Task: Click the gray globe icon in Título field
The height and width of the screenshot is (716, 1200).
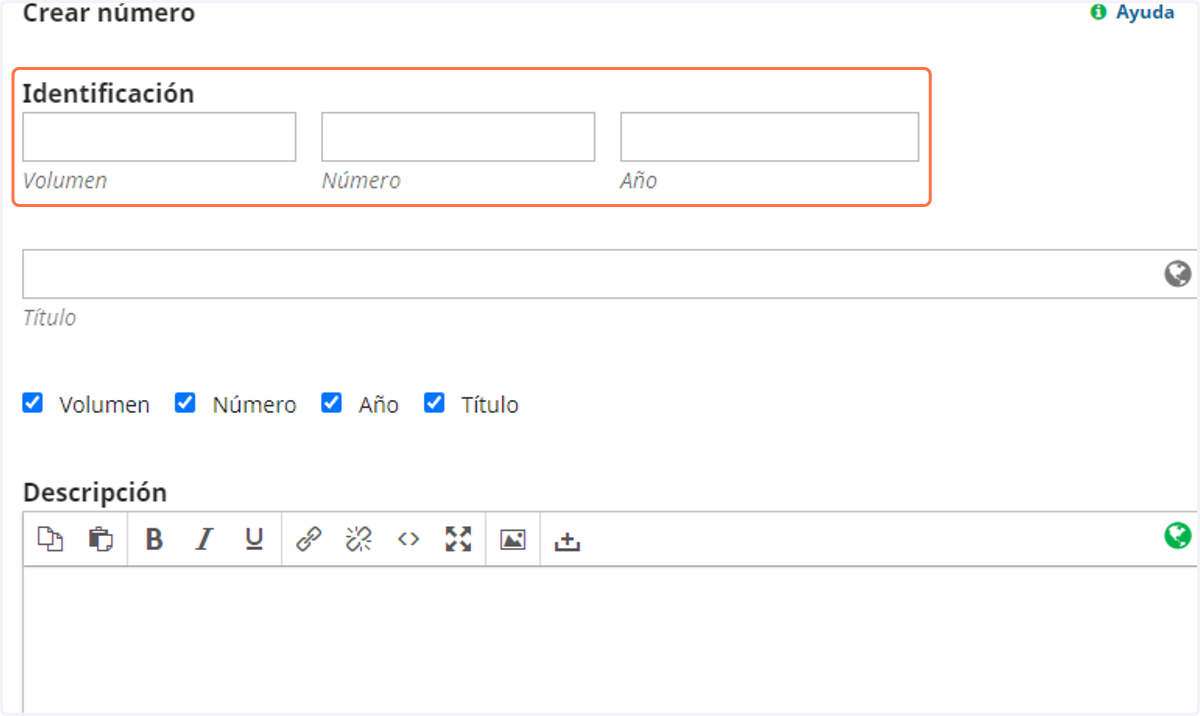Action: point(1178,274)
